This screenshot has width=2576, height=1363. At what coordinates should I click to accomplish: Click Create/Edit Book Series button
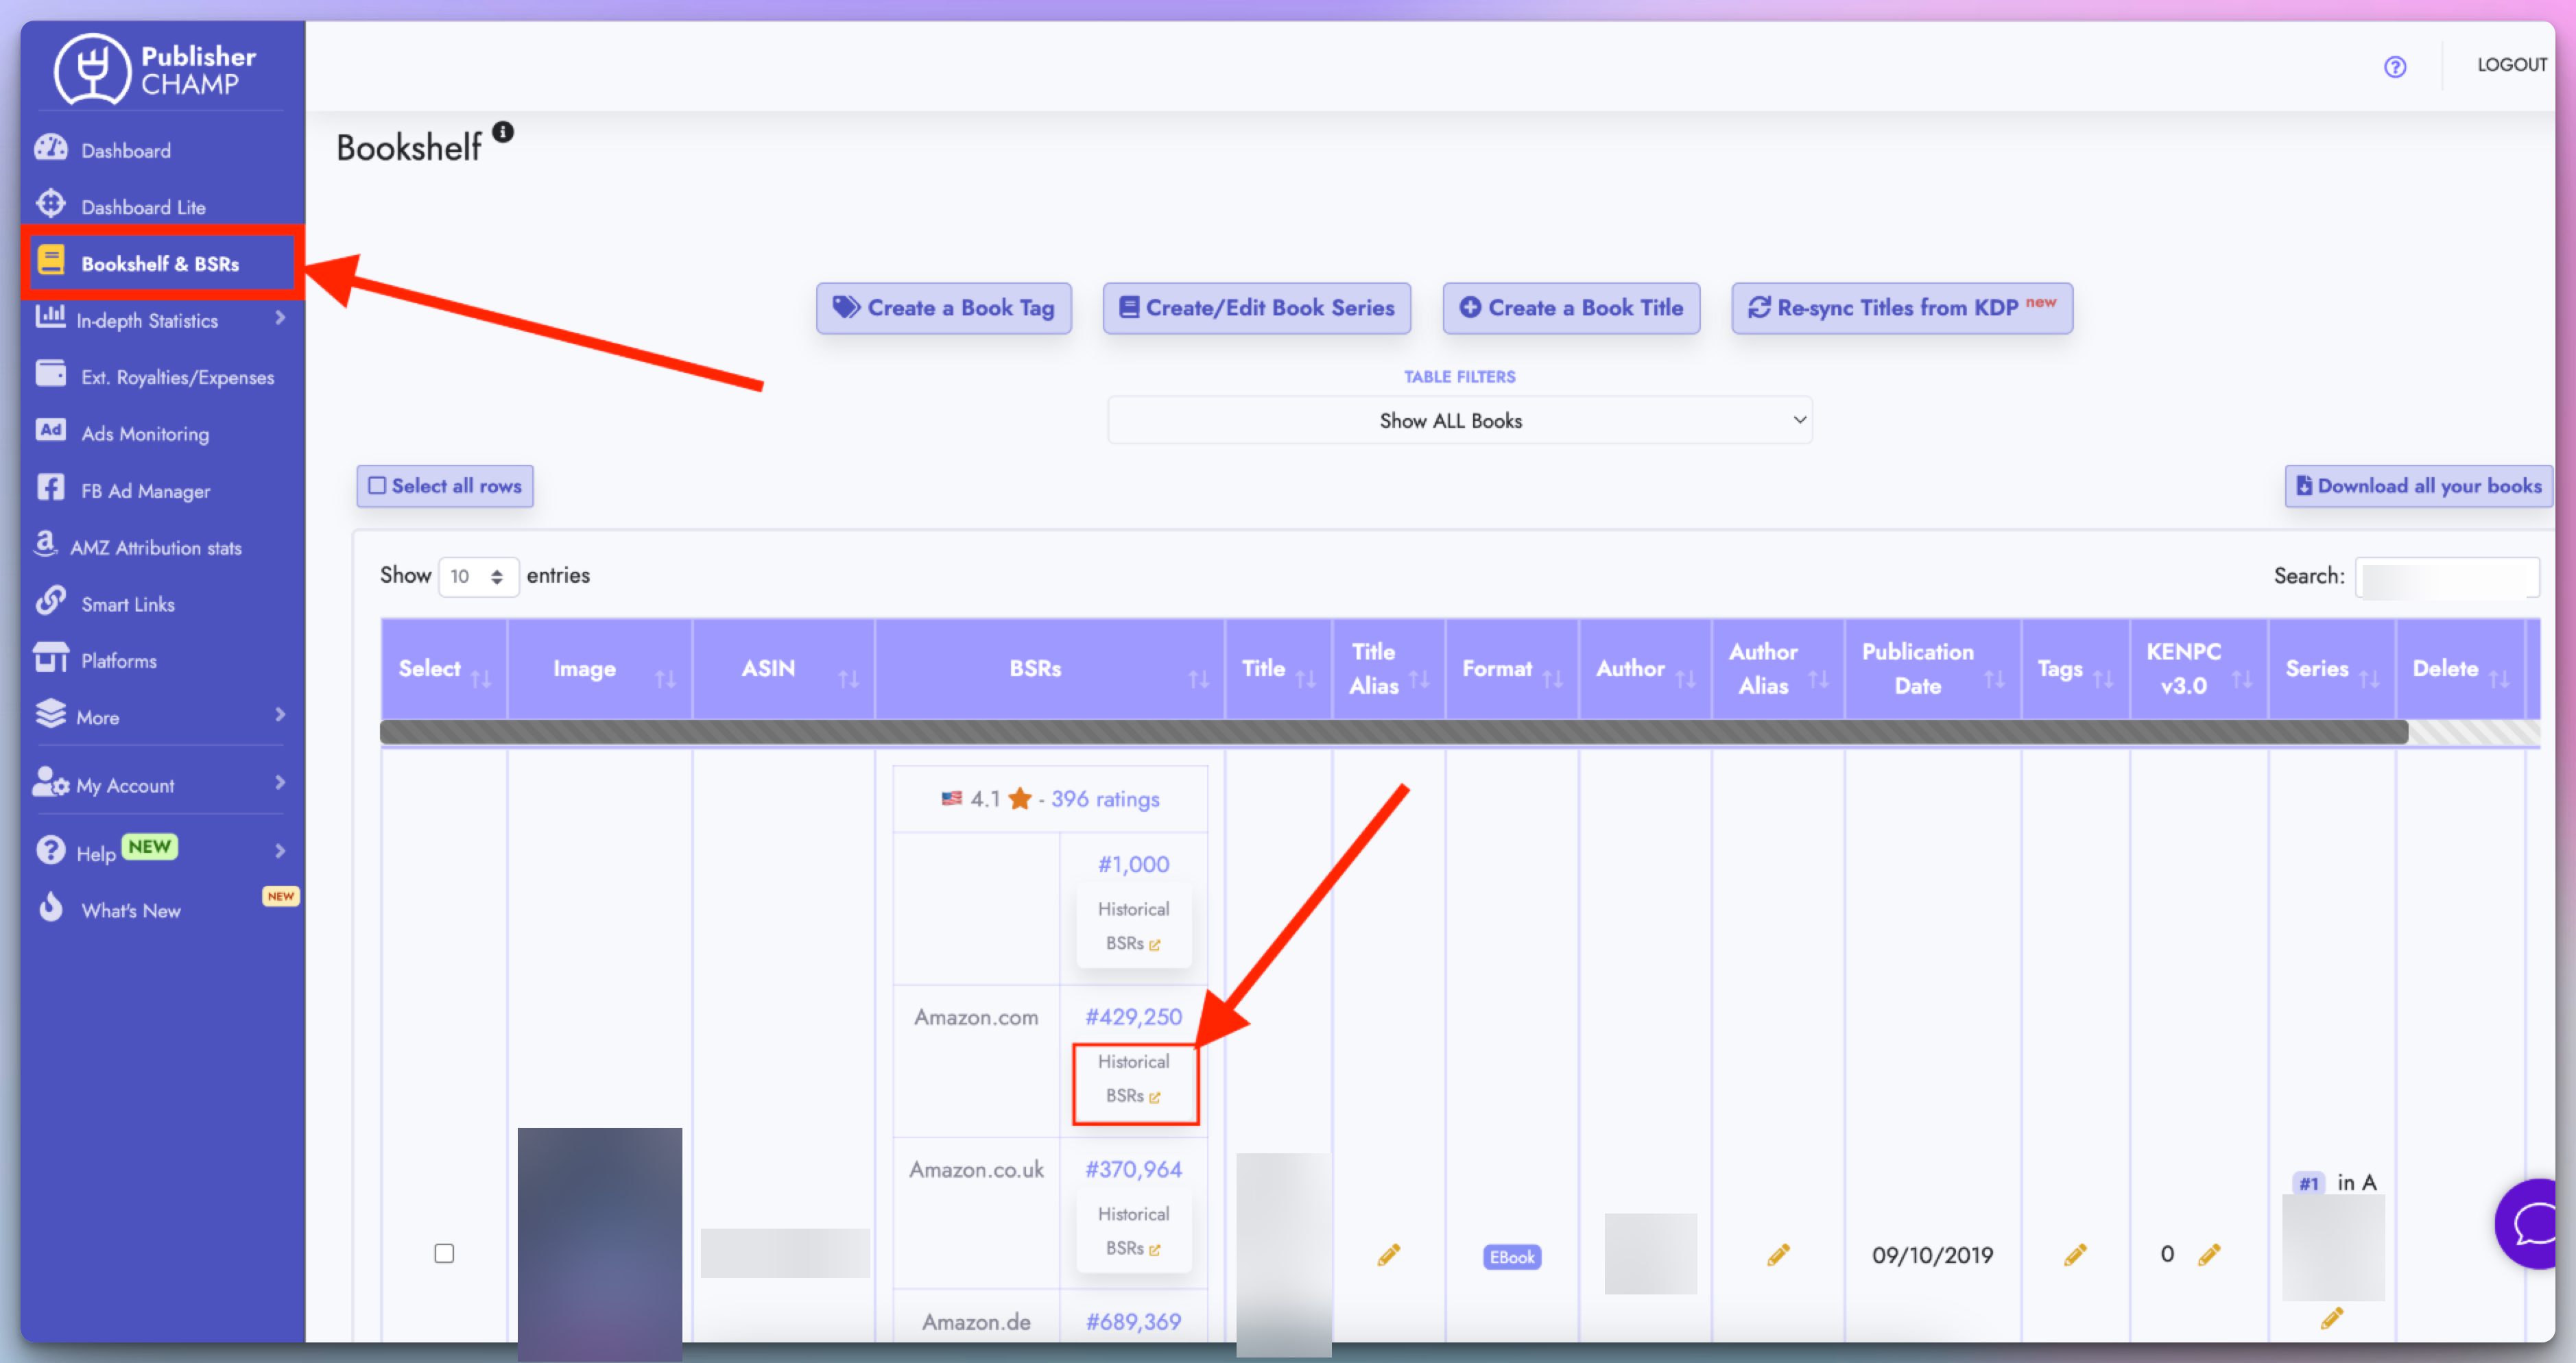[x=1256, y=308]
